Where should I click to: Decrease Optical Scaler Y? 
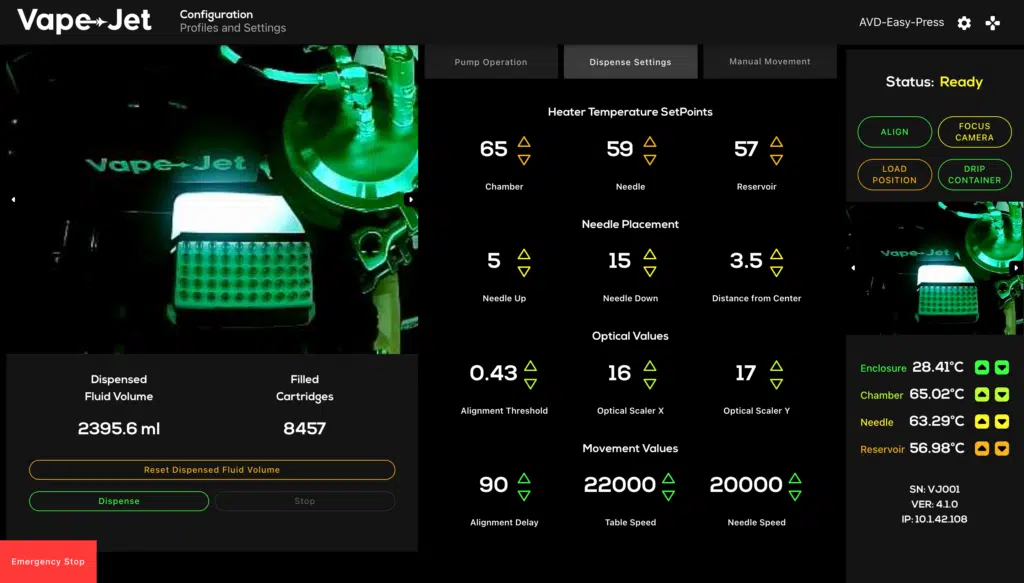[x=776, y=384]
